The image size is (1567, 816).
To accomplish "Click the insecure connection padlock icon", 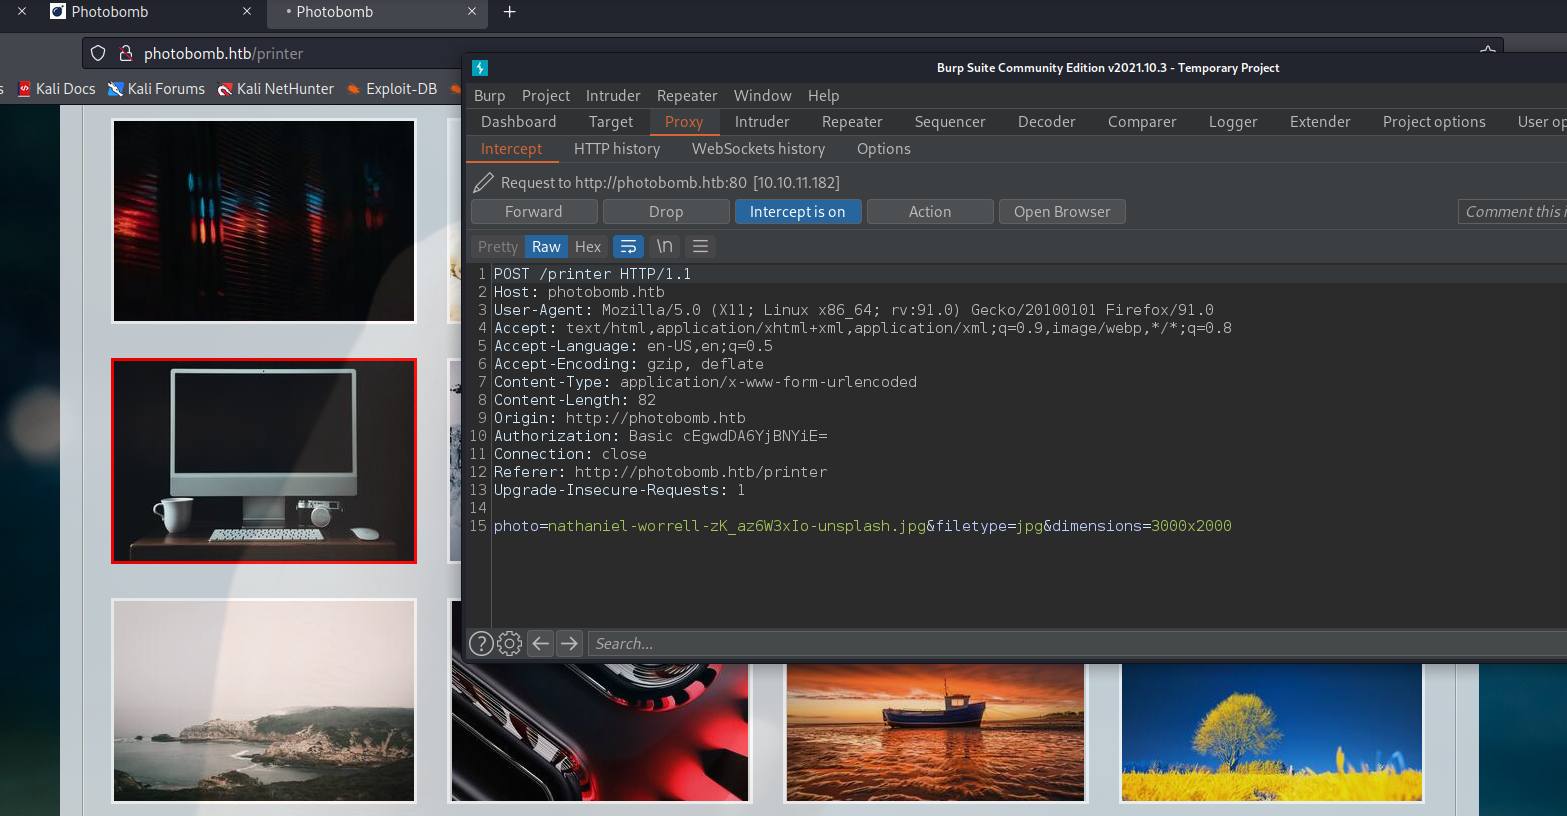I will tap(126, 53).
